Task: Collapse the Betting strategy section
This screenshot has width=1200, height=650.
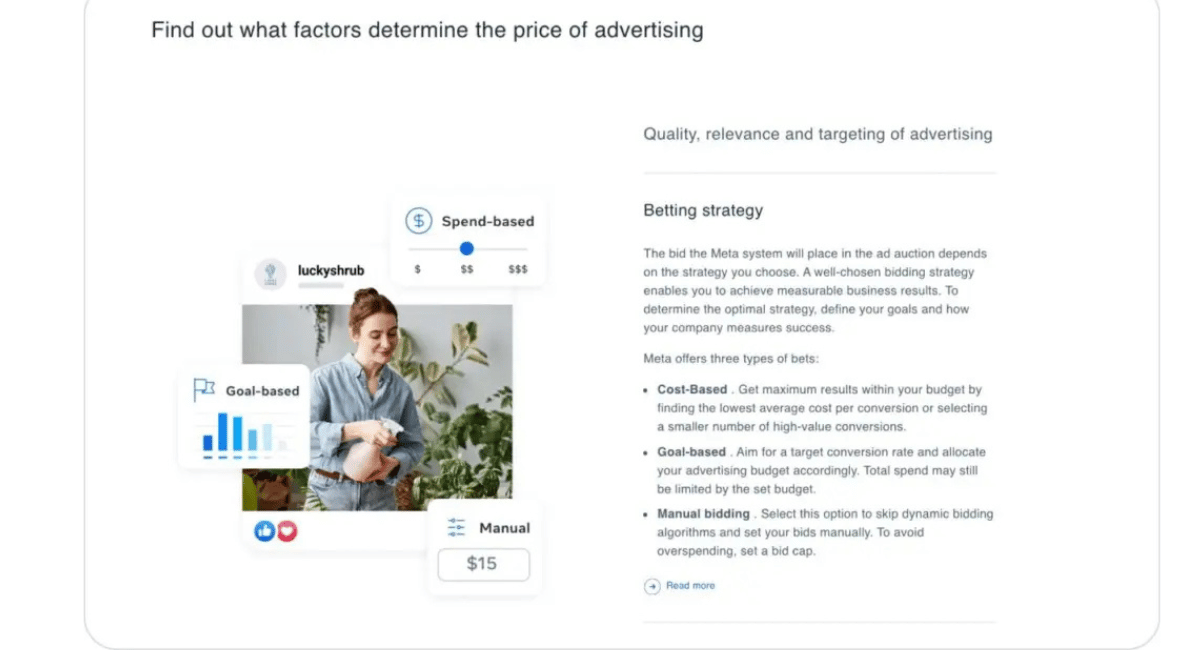Action: [703, 211]
